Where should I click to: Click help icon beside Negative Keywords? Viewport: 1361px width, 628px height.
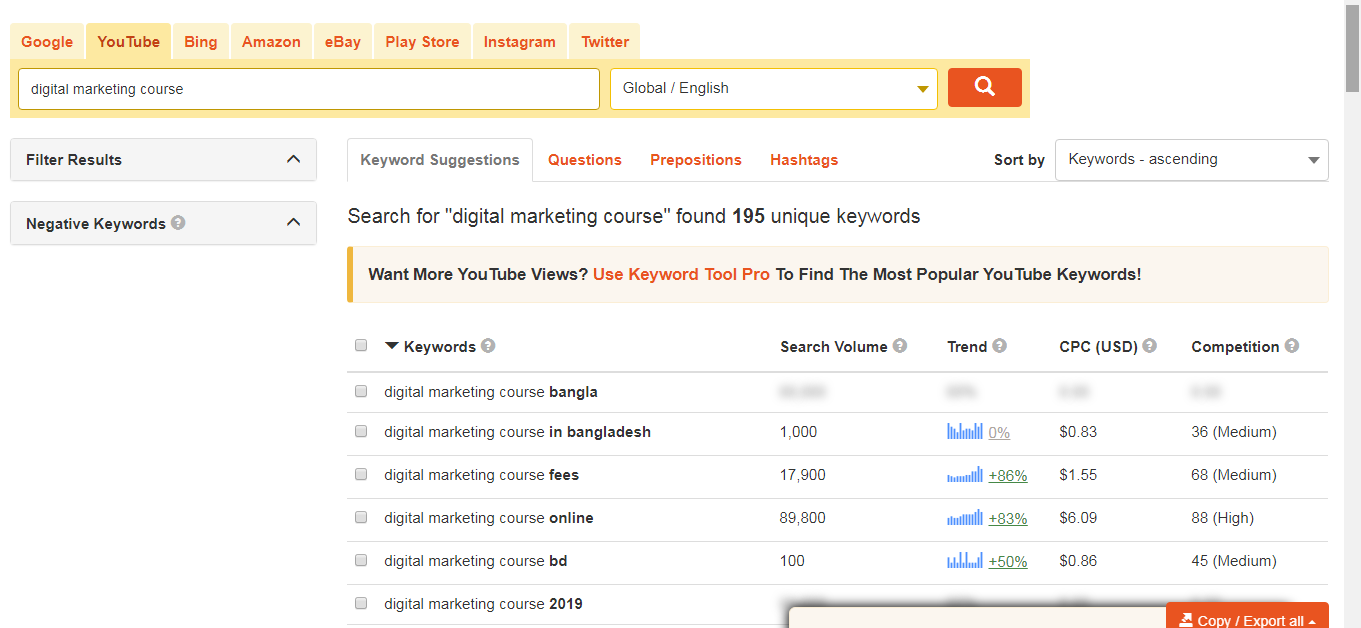pyautogui.click(x=178, y=223)
